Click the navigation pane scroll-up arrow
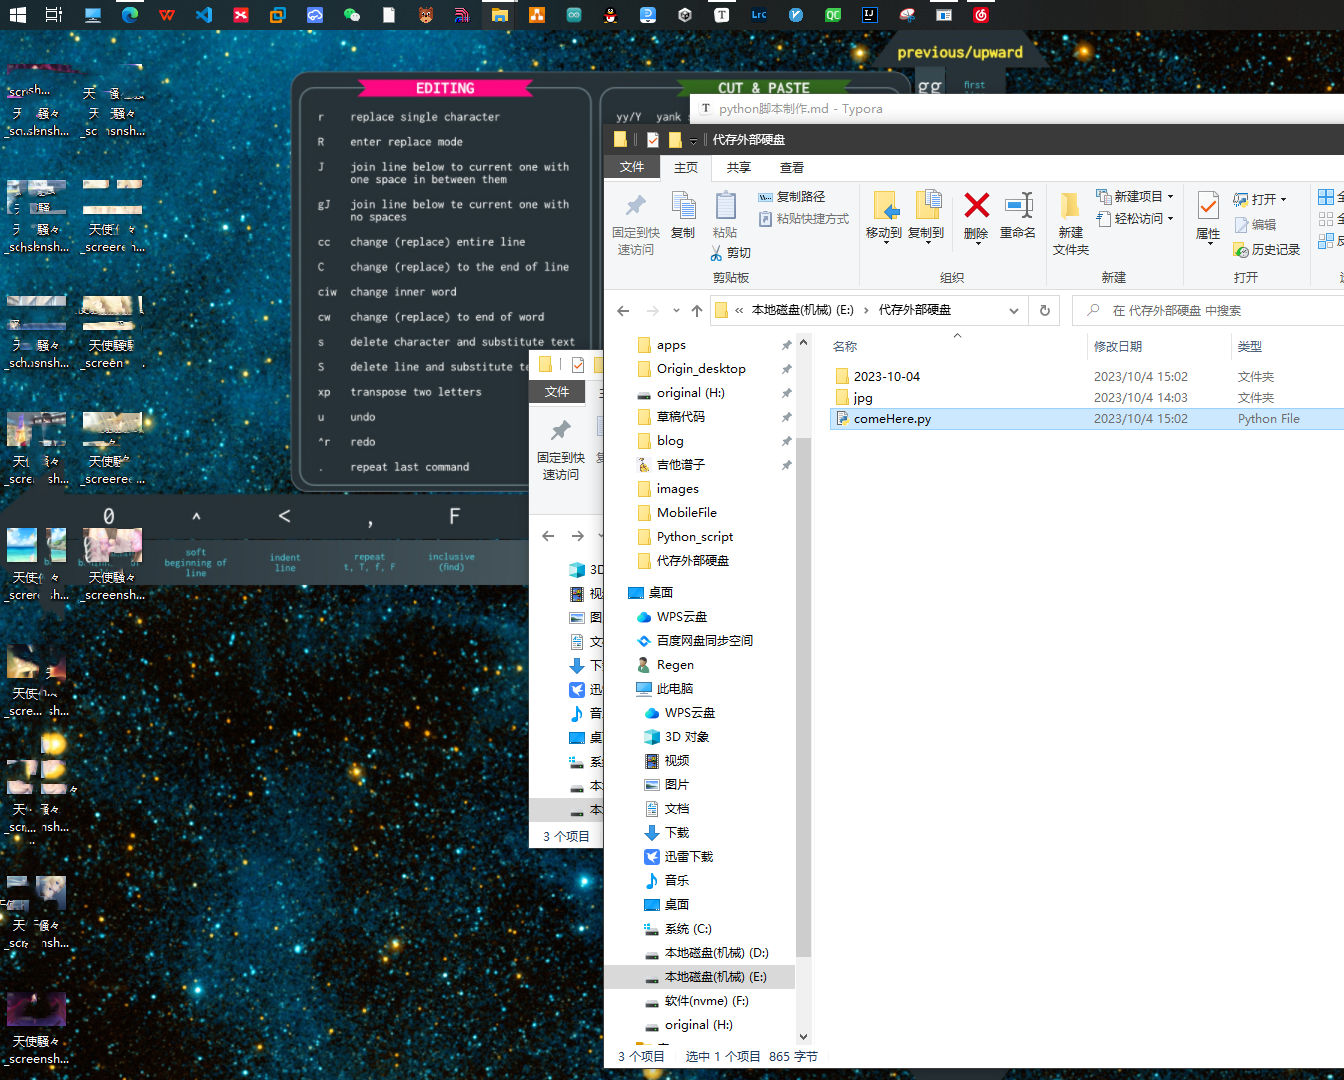 point(803,342)
